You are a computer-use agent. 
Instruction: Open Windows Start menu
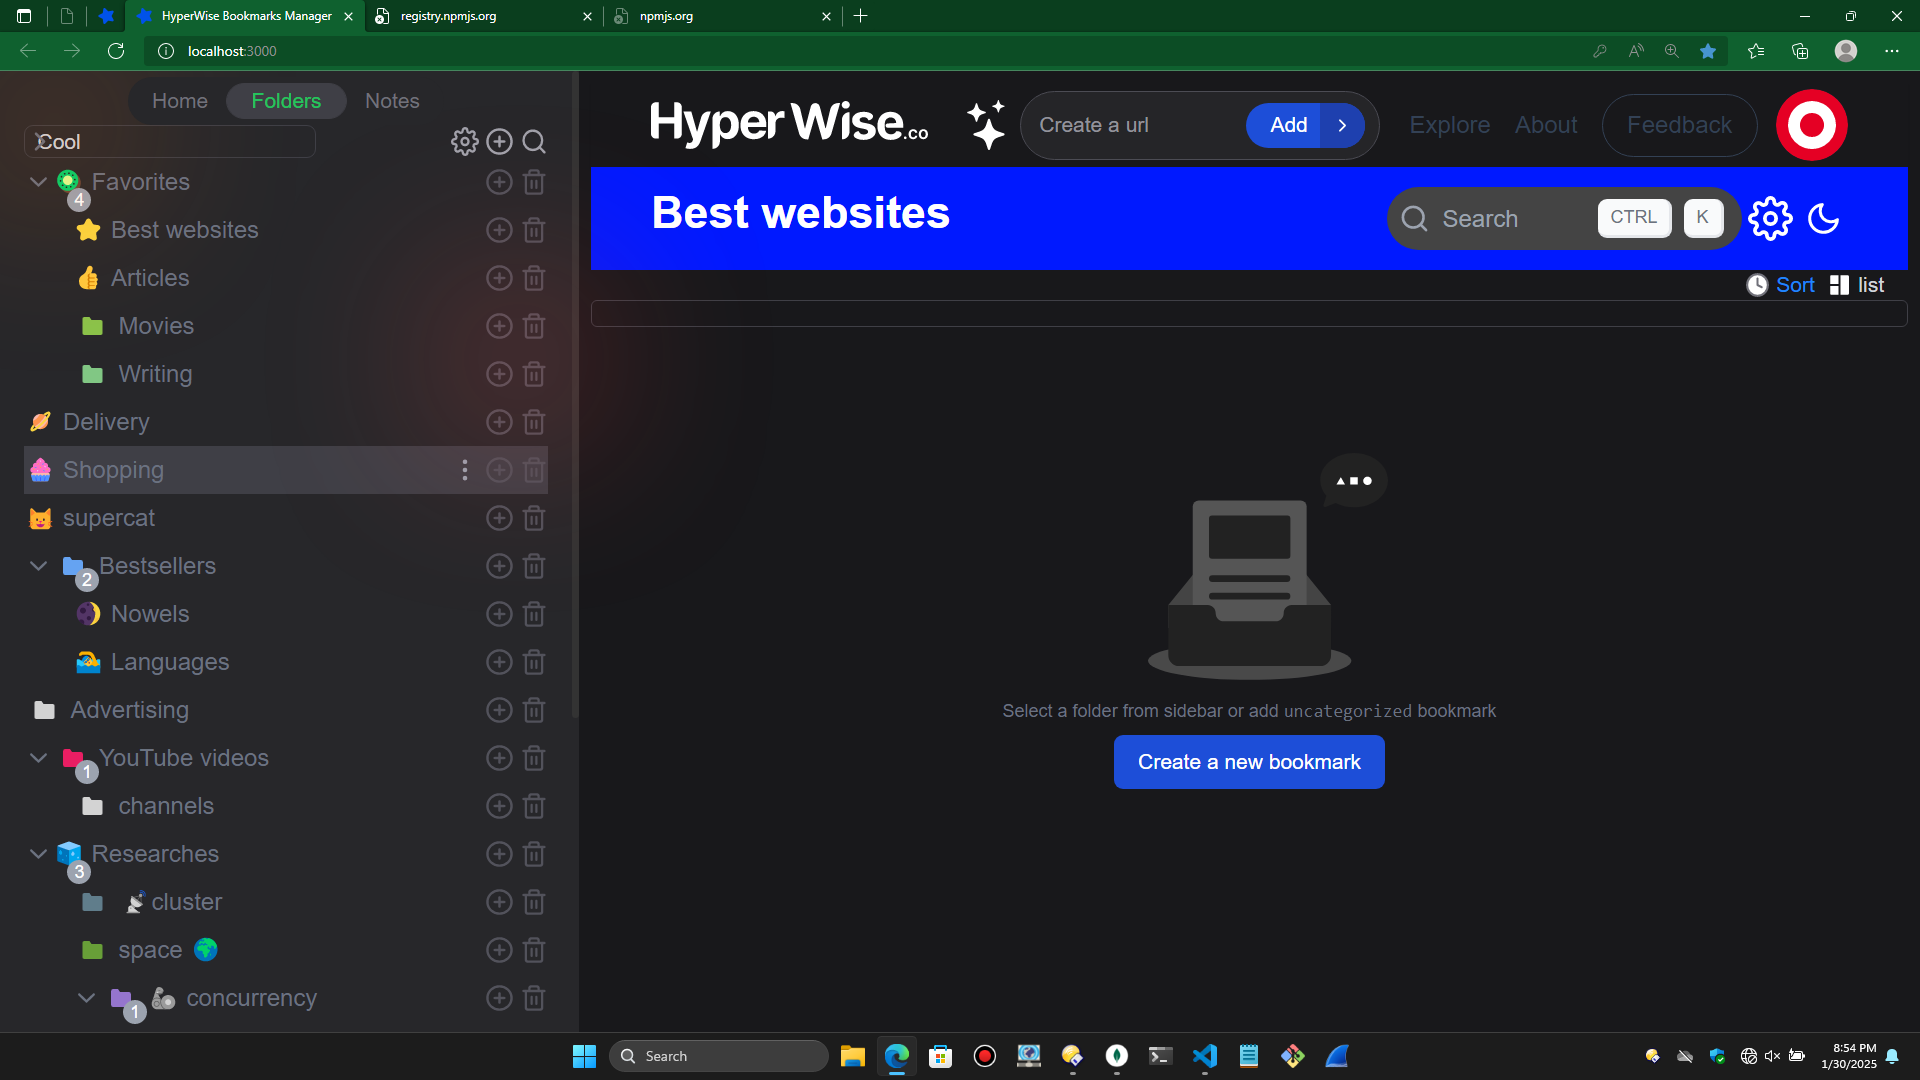584,1056
